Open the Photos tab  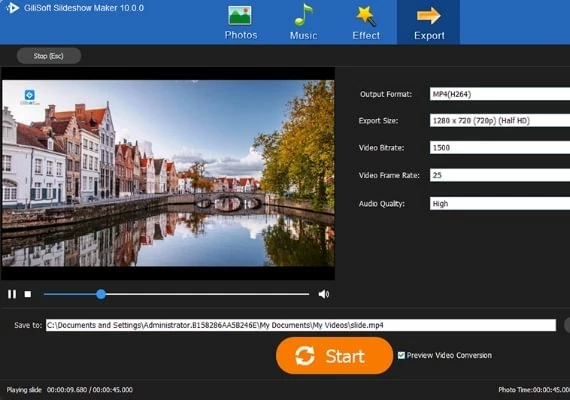241,23
